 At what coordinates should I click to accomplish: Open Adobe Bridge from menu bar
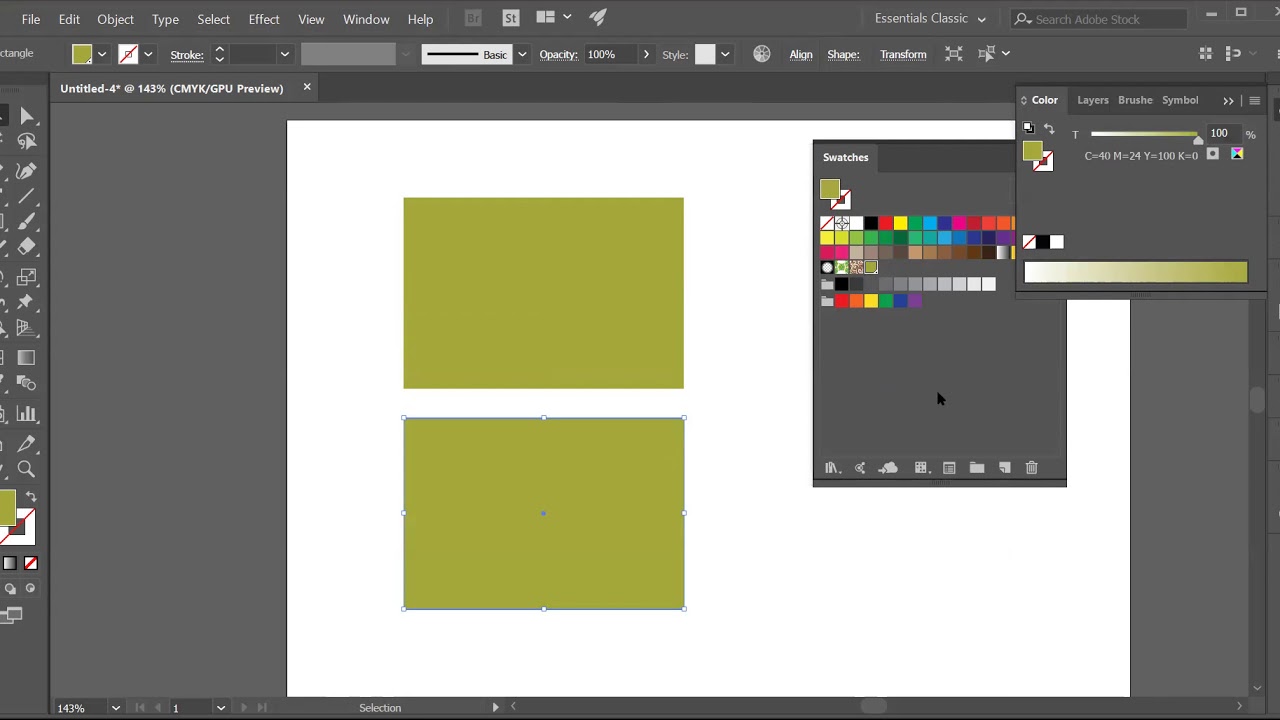coord(473,18)
